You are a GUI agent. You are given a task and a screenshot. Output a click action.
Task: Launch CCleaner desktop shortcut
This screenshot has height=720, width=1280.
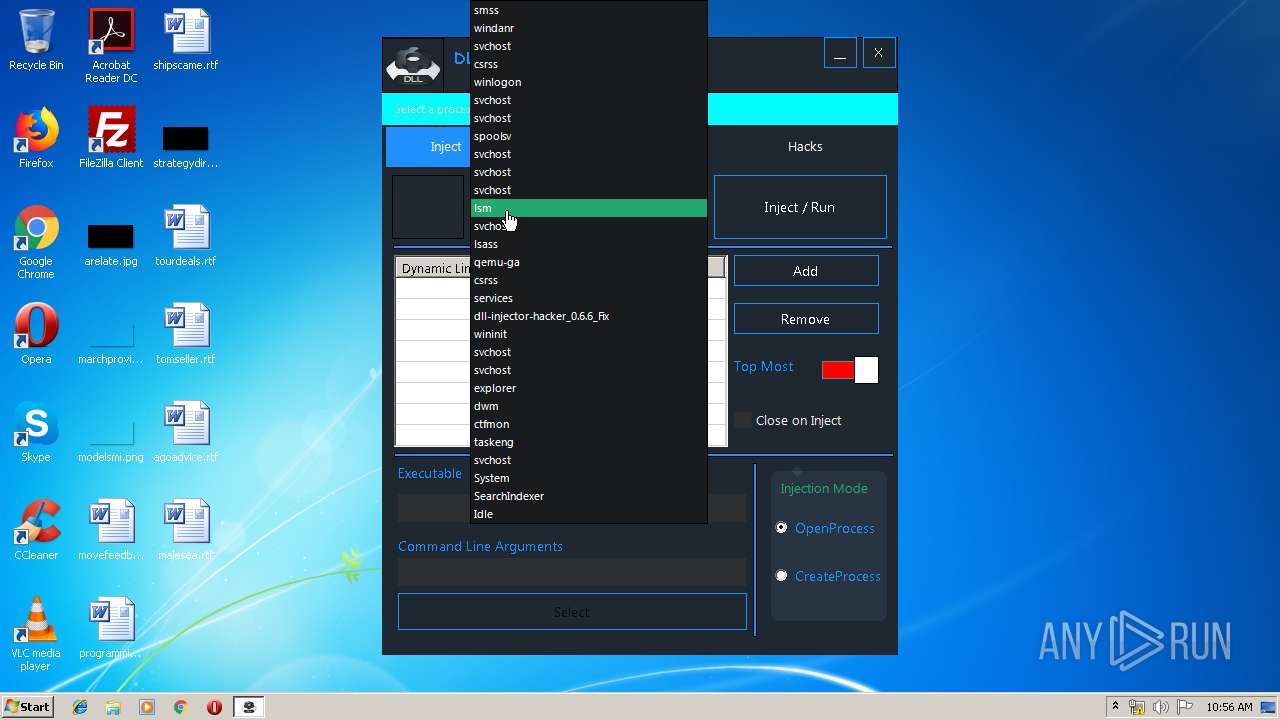[36, 530]
